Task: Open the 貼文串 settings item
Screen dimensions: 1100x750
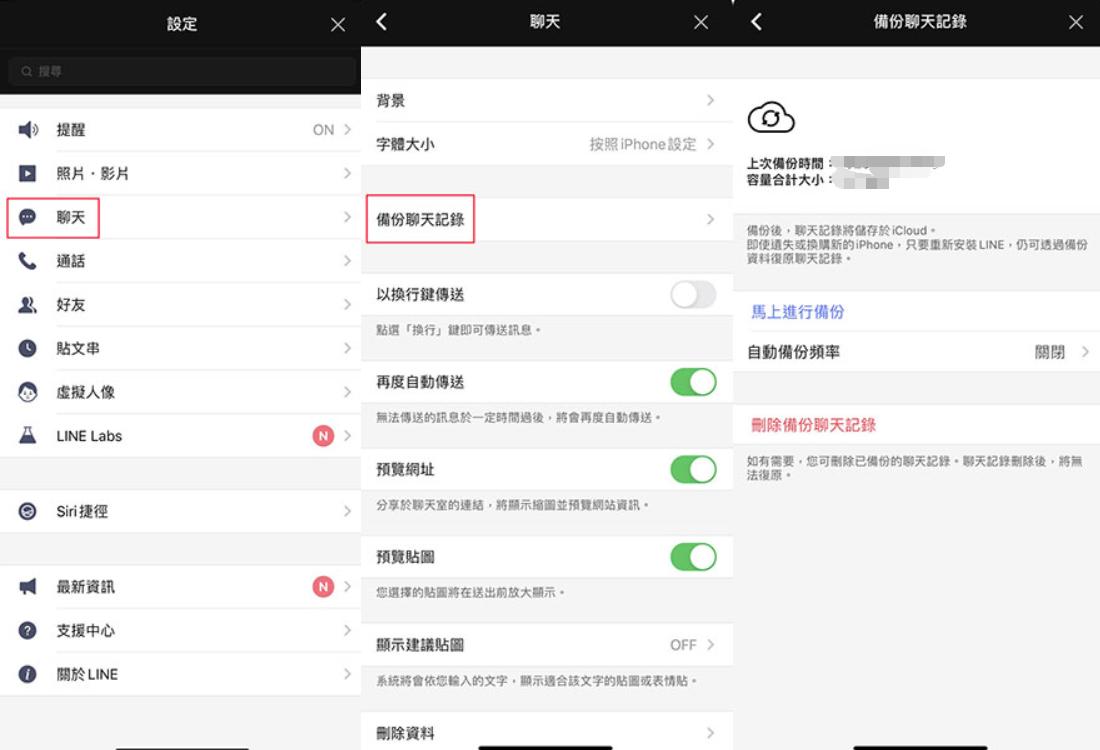Action: pos(181,348)
